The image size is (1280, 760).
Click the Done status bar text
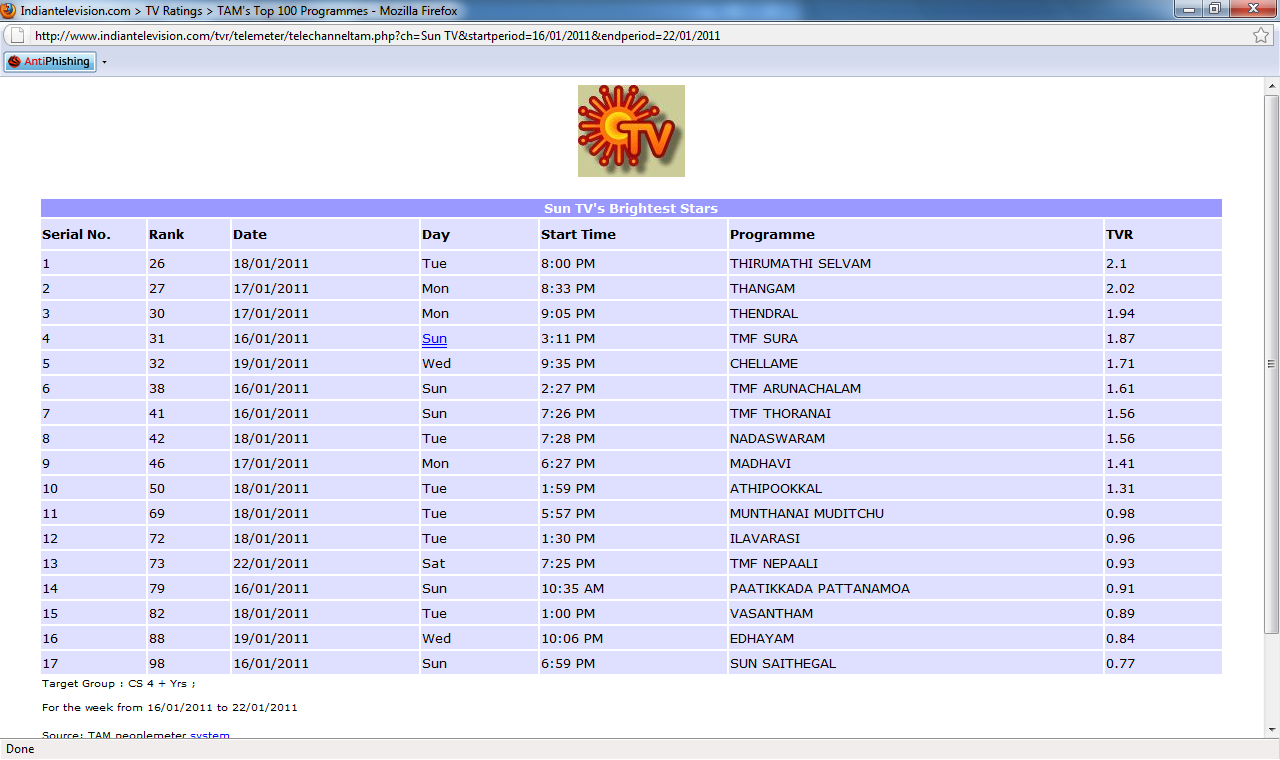[20, 749]
